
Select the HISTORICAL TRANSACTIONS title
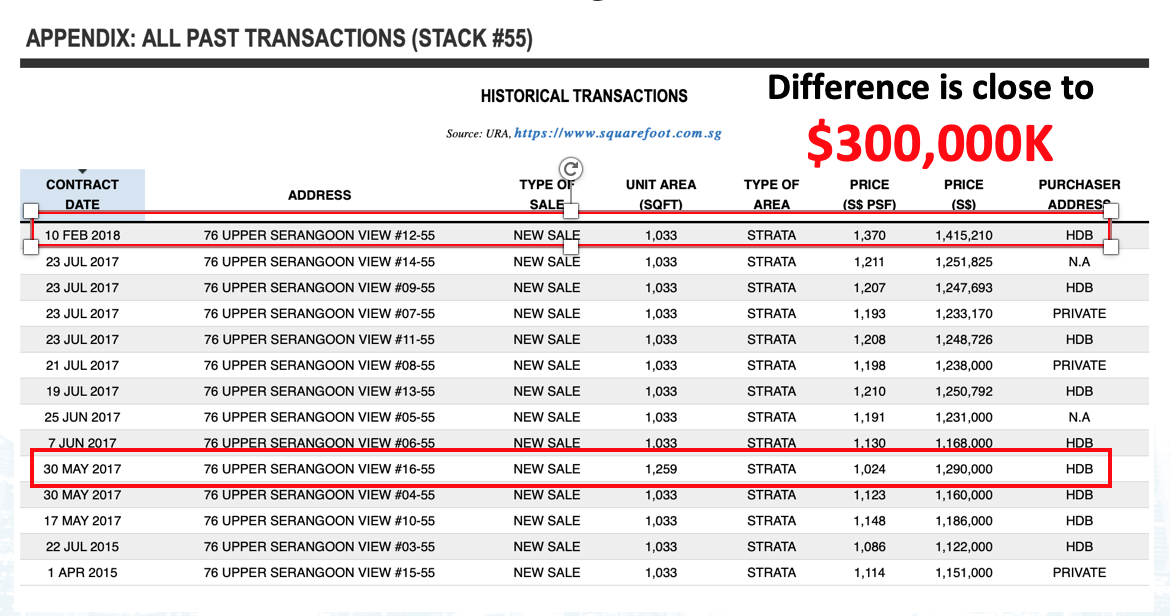pyautogui.click(x=584, y=97)
